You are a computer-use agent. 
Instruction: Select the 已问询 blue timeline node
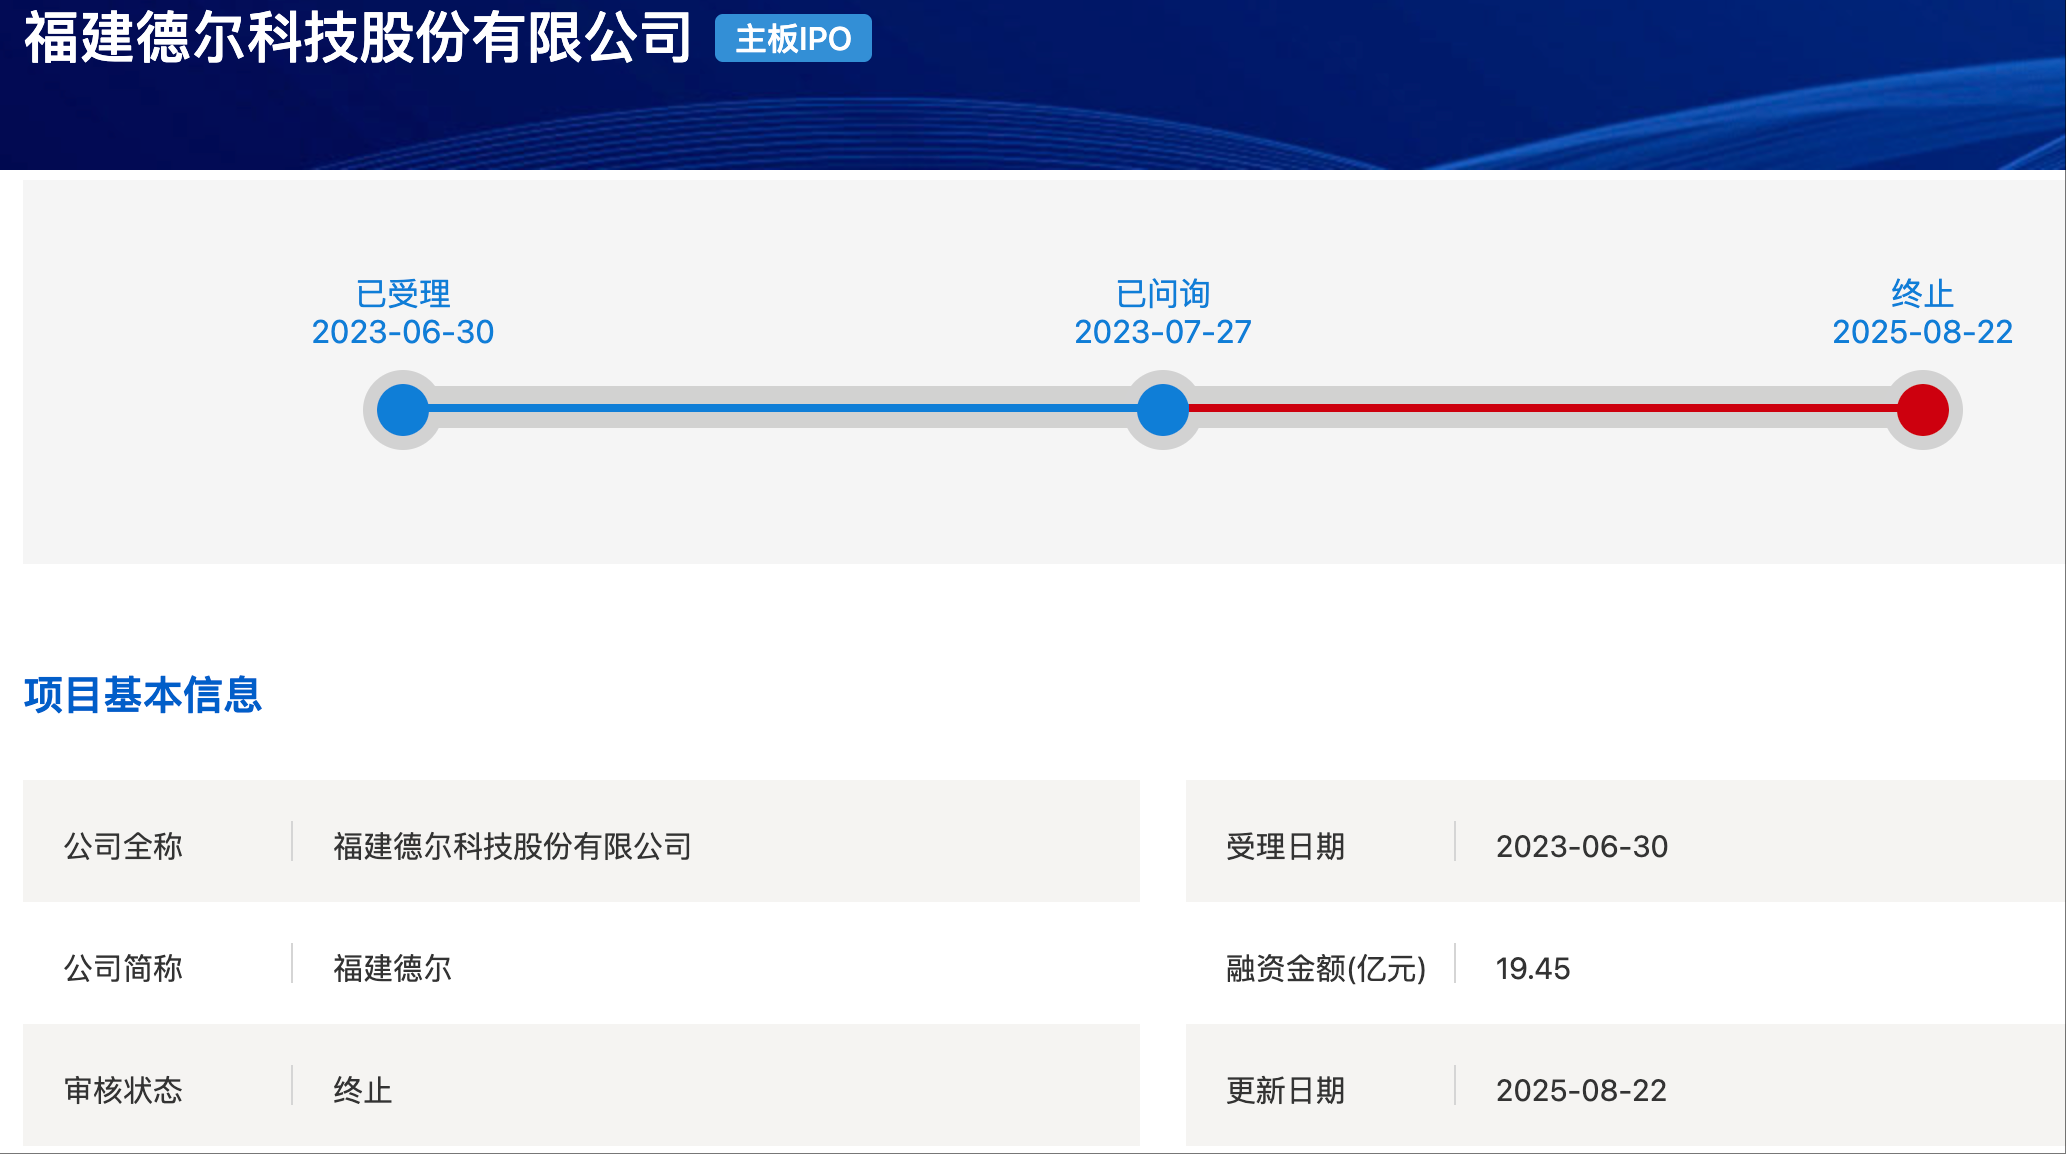(x=1163, y=410)
